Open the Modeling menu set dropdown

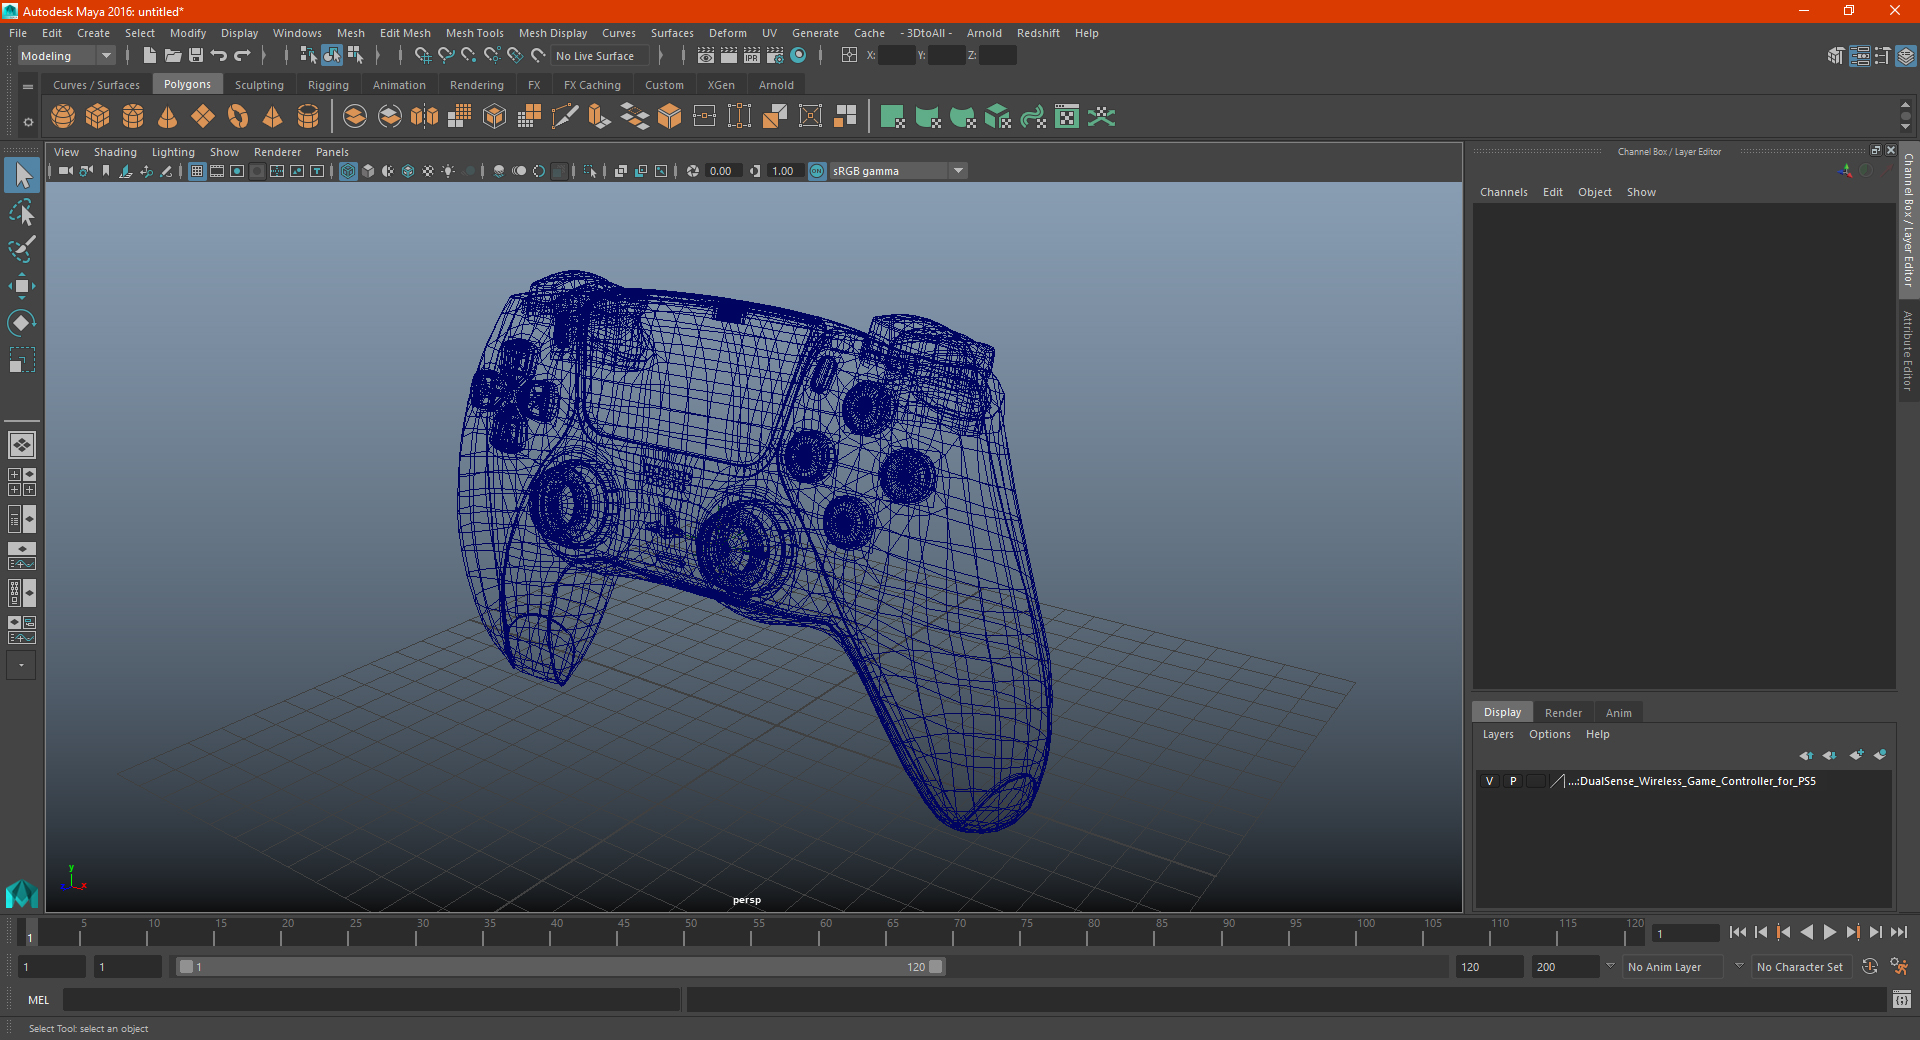click(66, 56)
